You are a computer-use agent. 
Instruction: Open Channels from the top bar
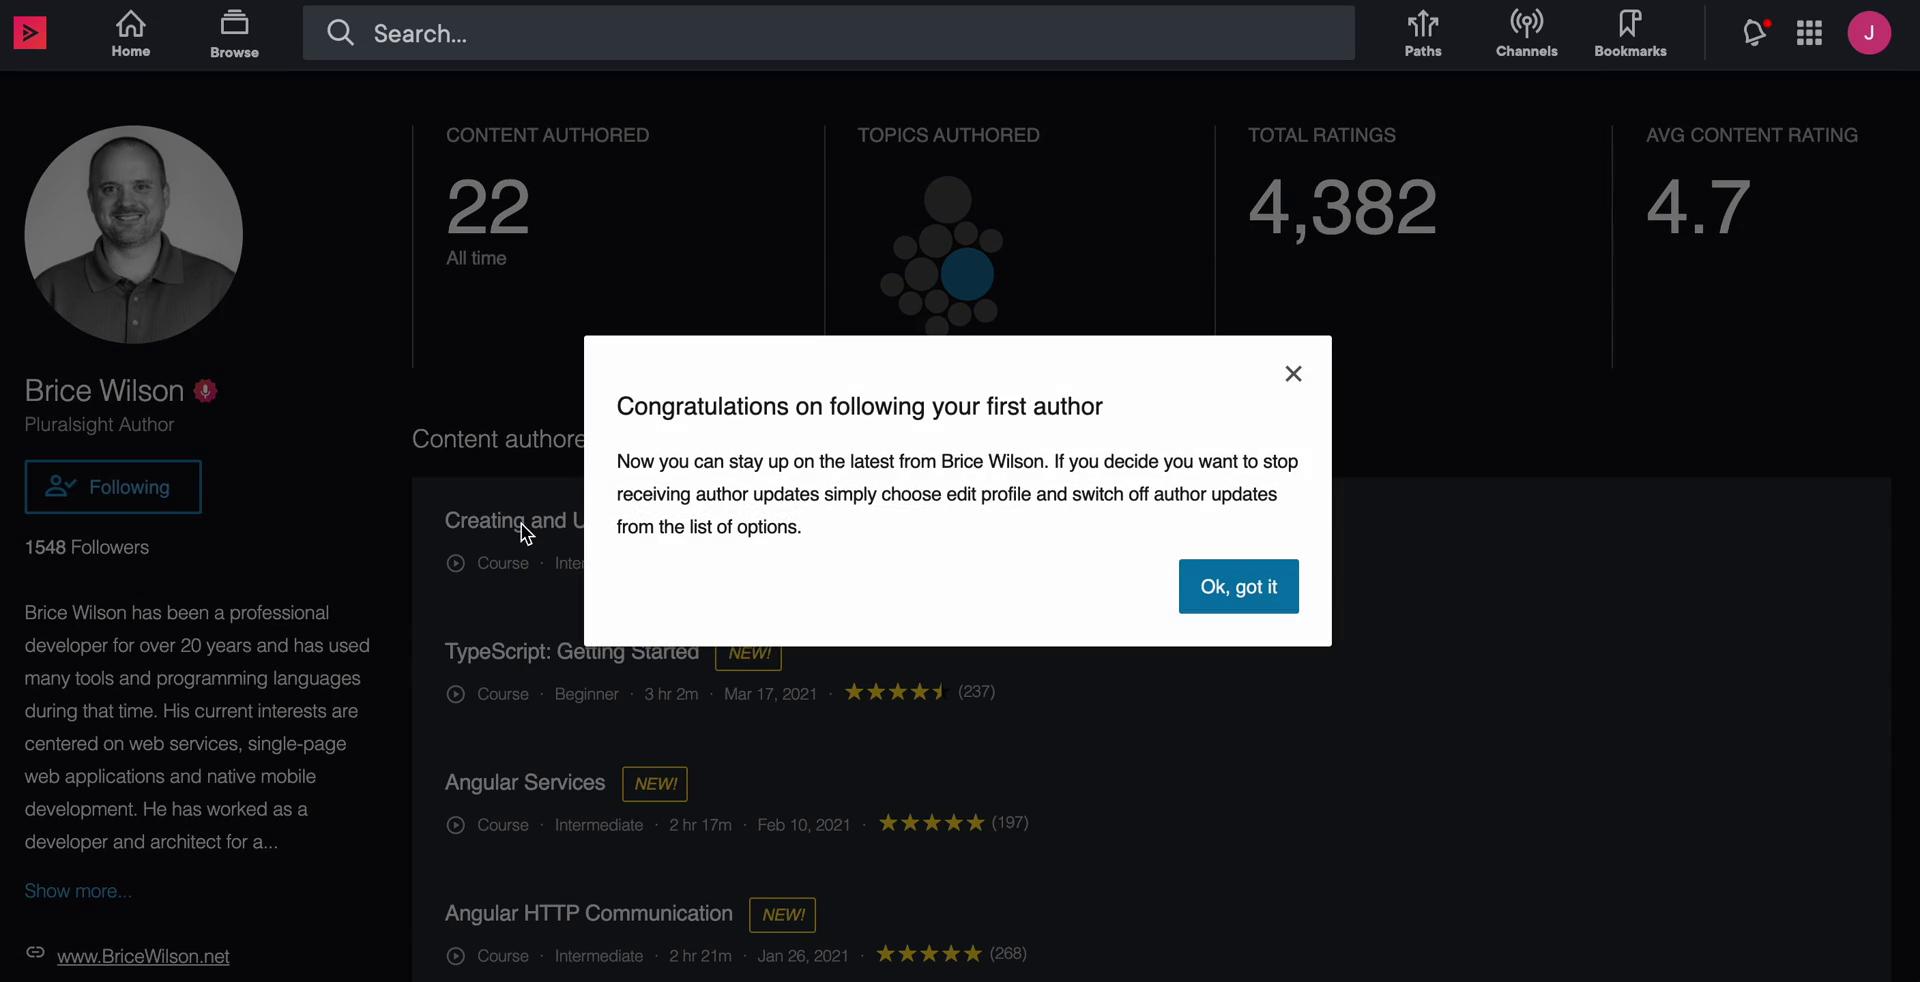[x=1527, y=34]
